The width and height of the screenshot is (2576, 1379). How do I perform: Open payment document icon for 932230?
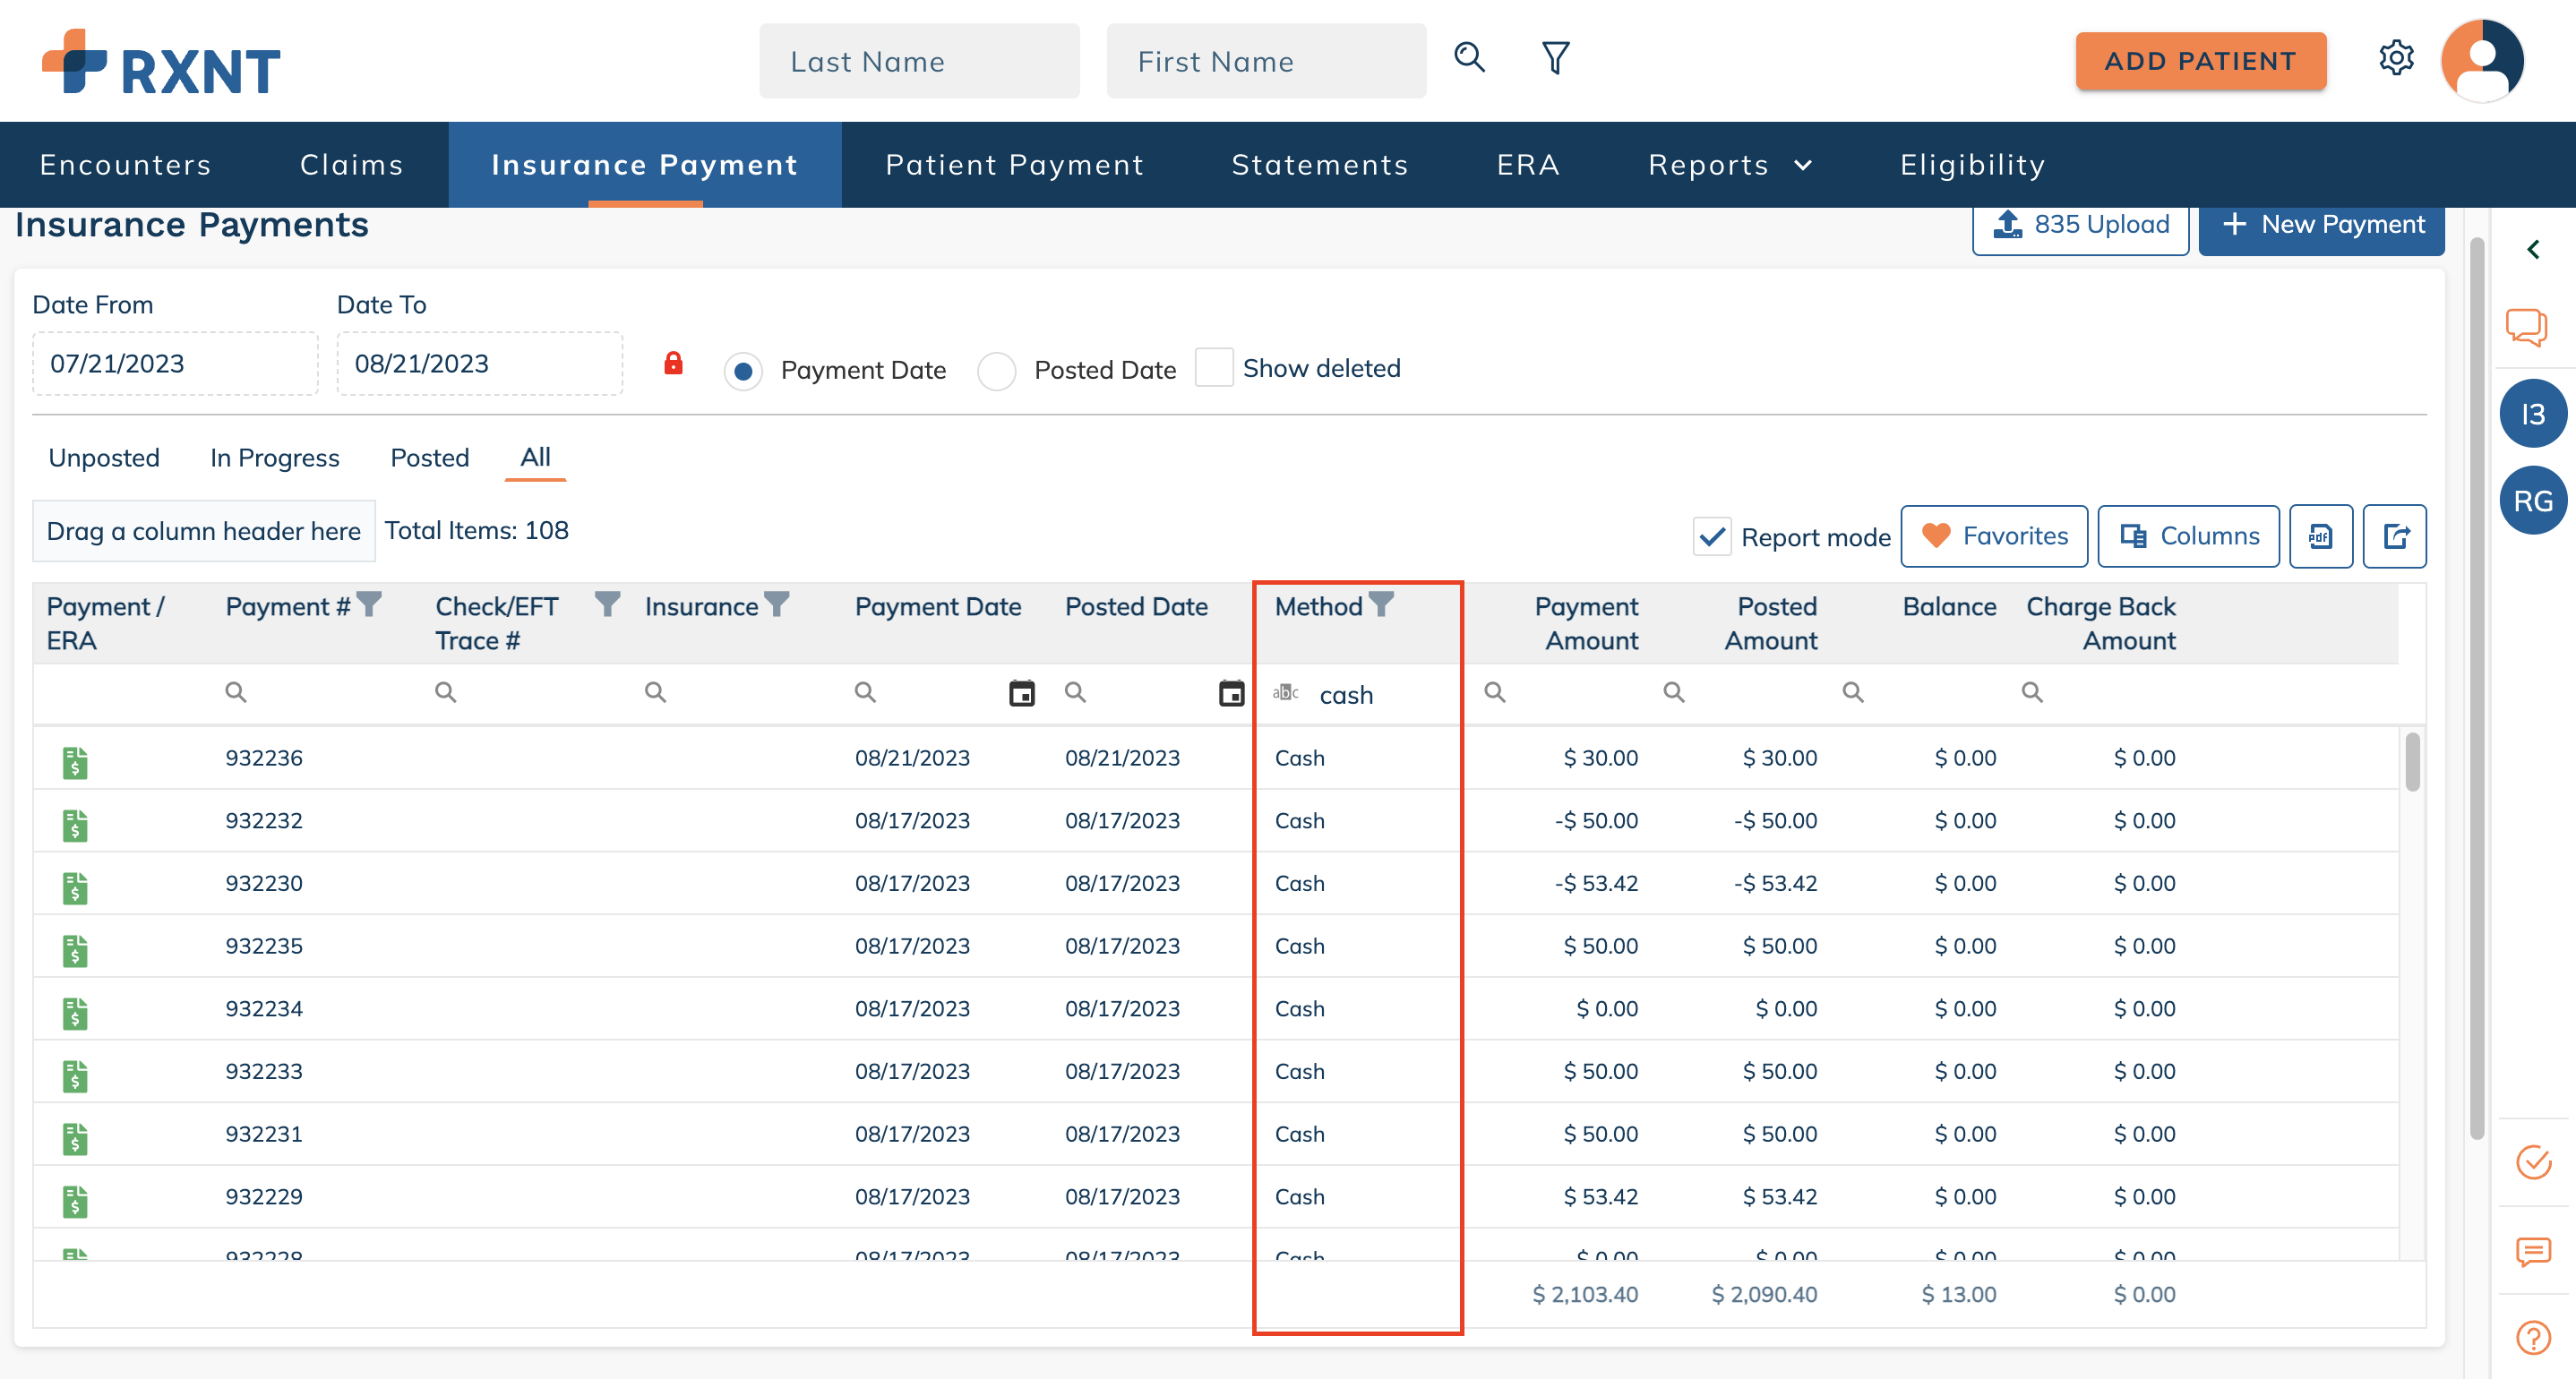(75, 888)
